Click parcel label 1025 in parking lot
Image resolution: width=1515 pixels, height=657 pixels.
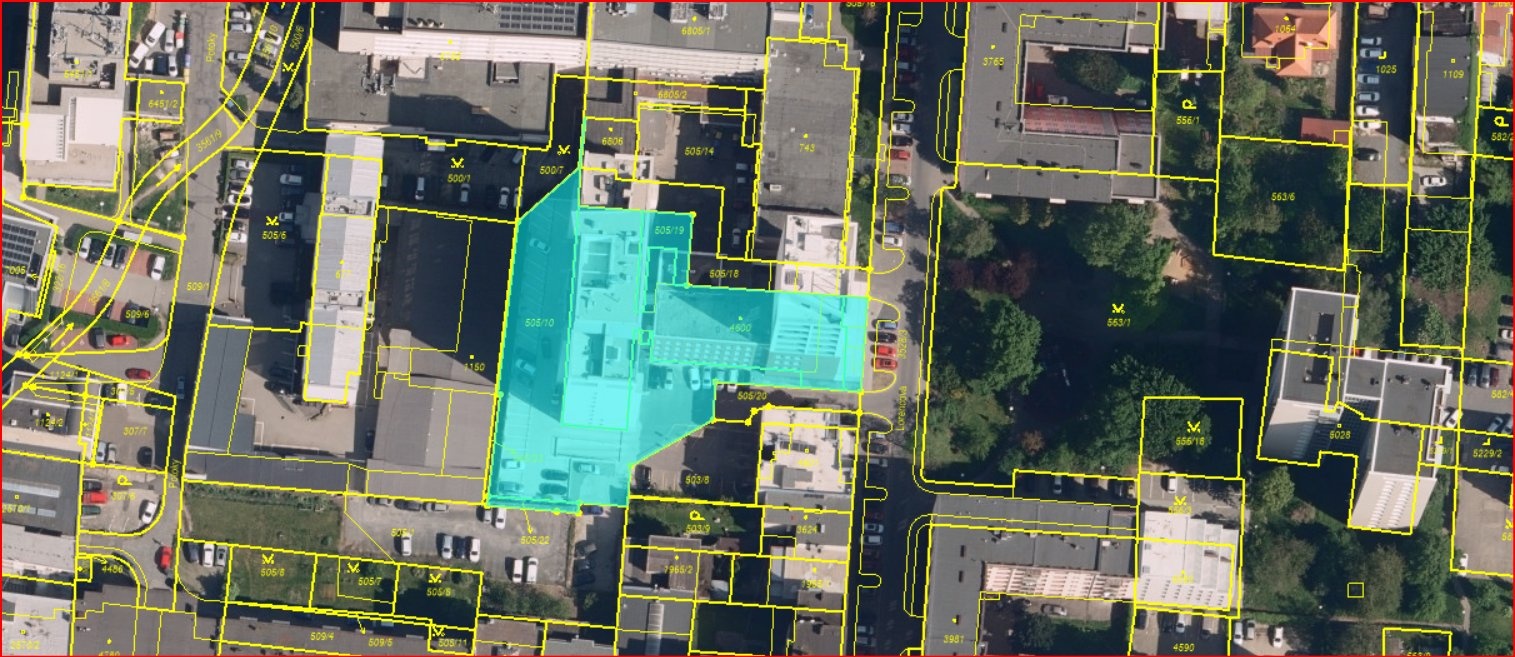click(1385, 69)
